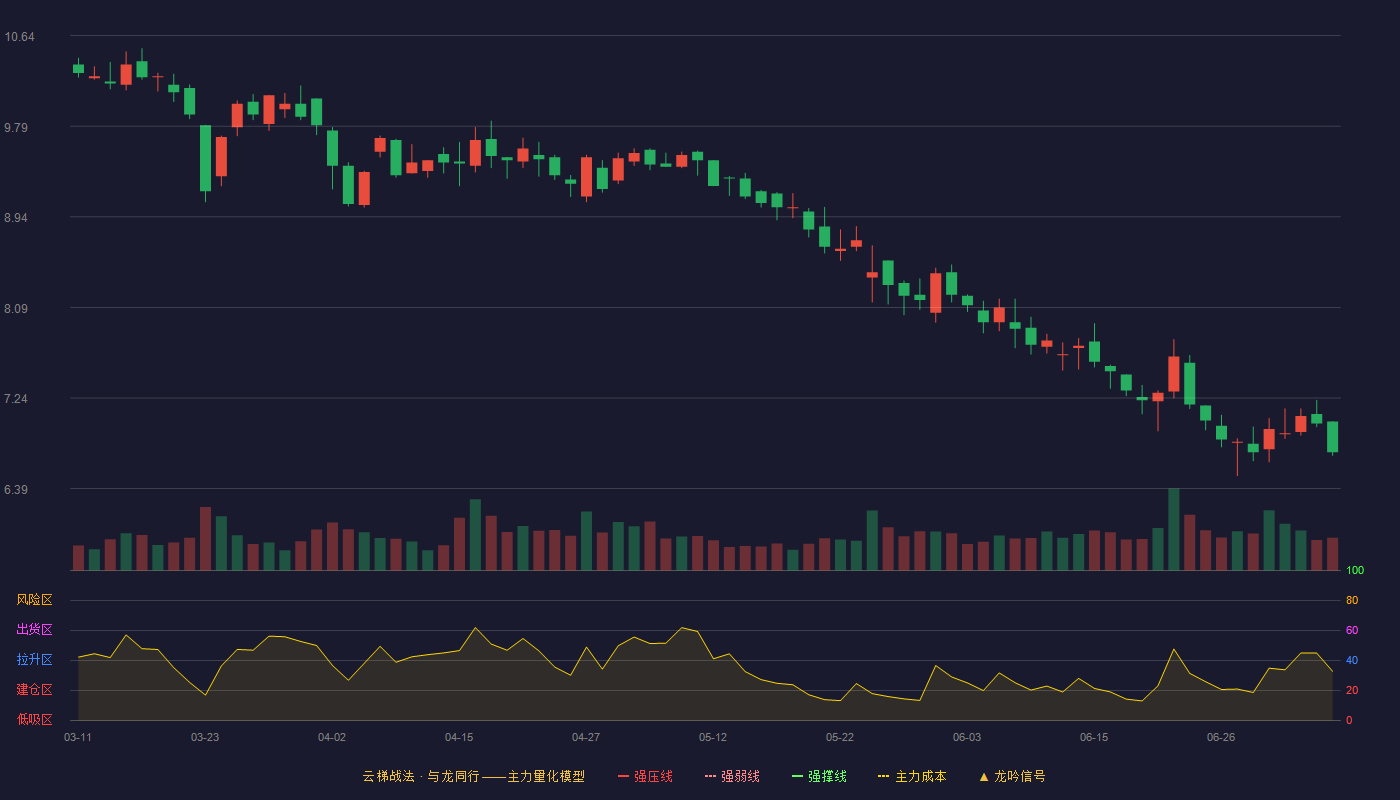The width and height of the screenshot is (1400, 800).
Task: Toggle the green 强撑线 legend item
Action: (x=819, y=776)
